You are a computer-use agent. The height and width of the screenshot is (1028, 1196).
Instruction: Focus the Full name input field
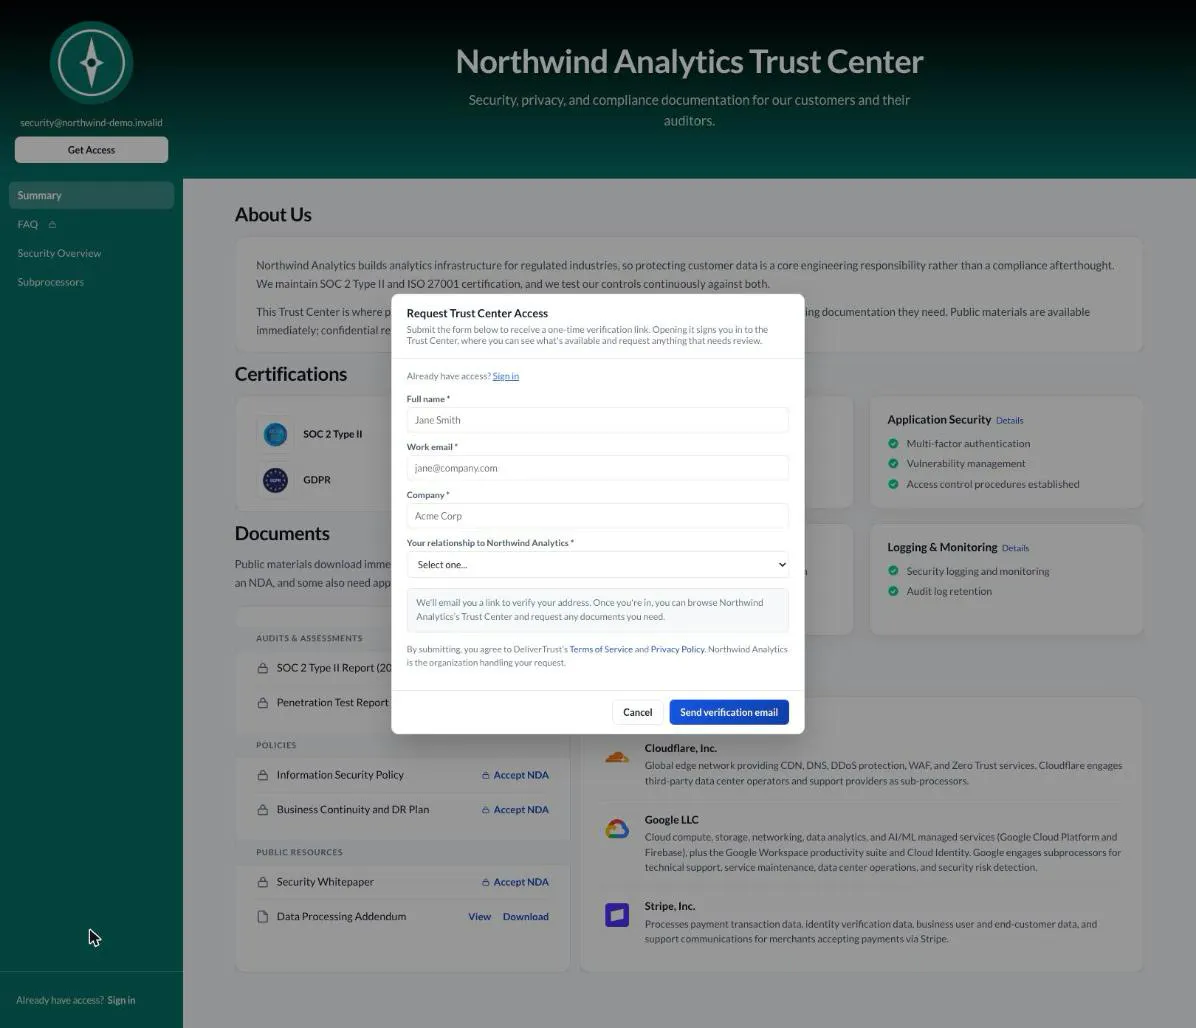pyautogui.click(x=598, y=420)
